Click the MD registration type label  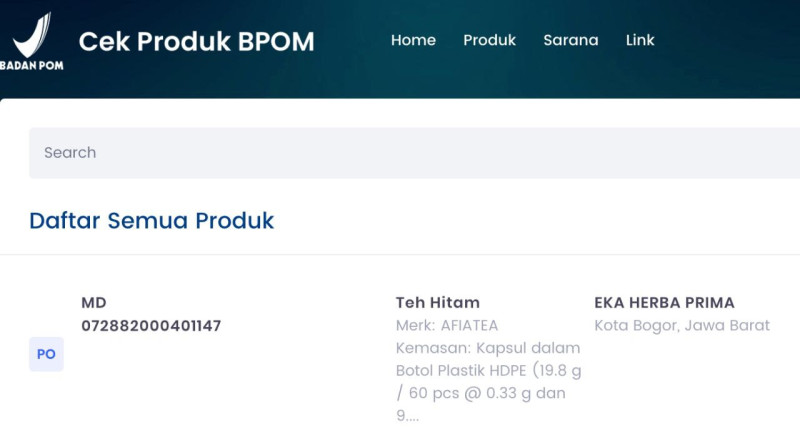tap(94, 302)
